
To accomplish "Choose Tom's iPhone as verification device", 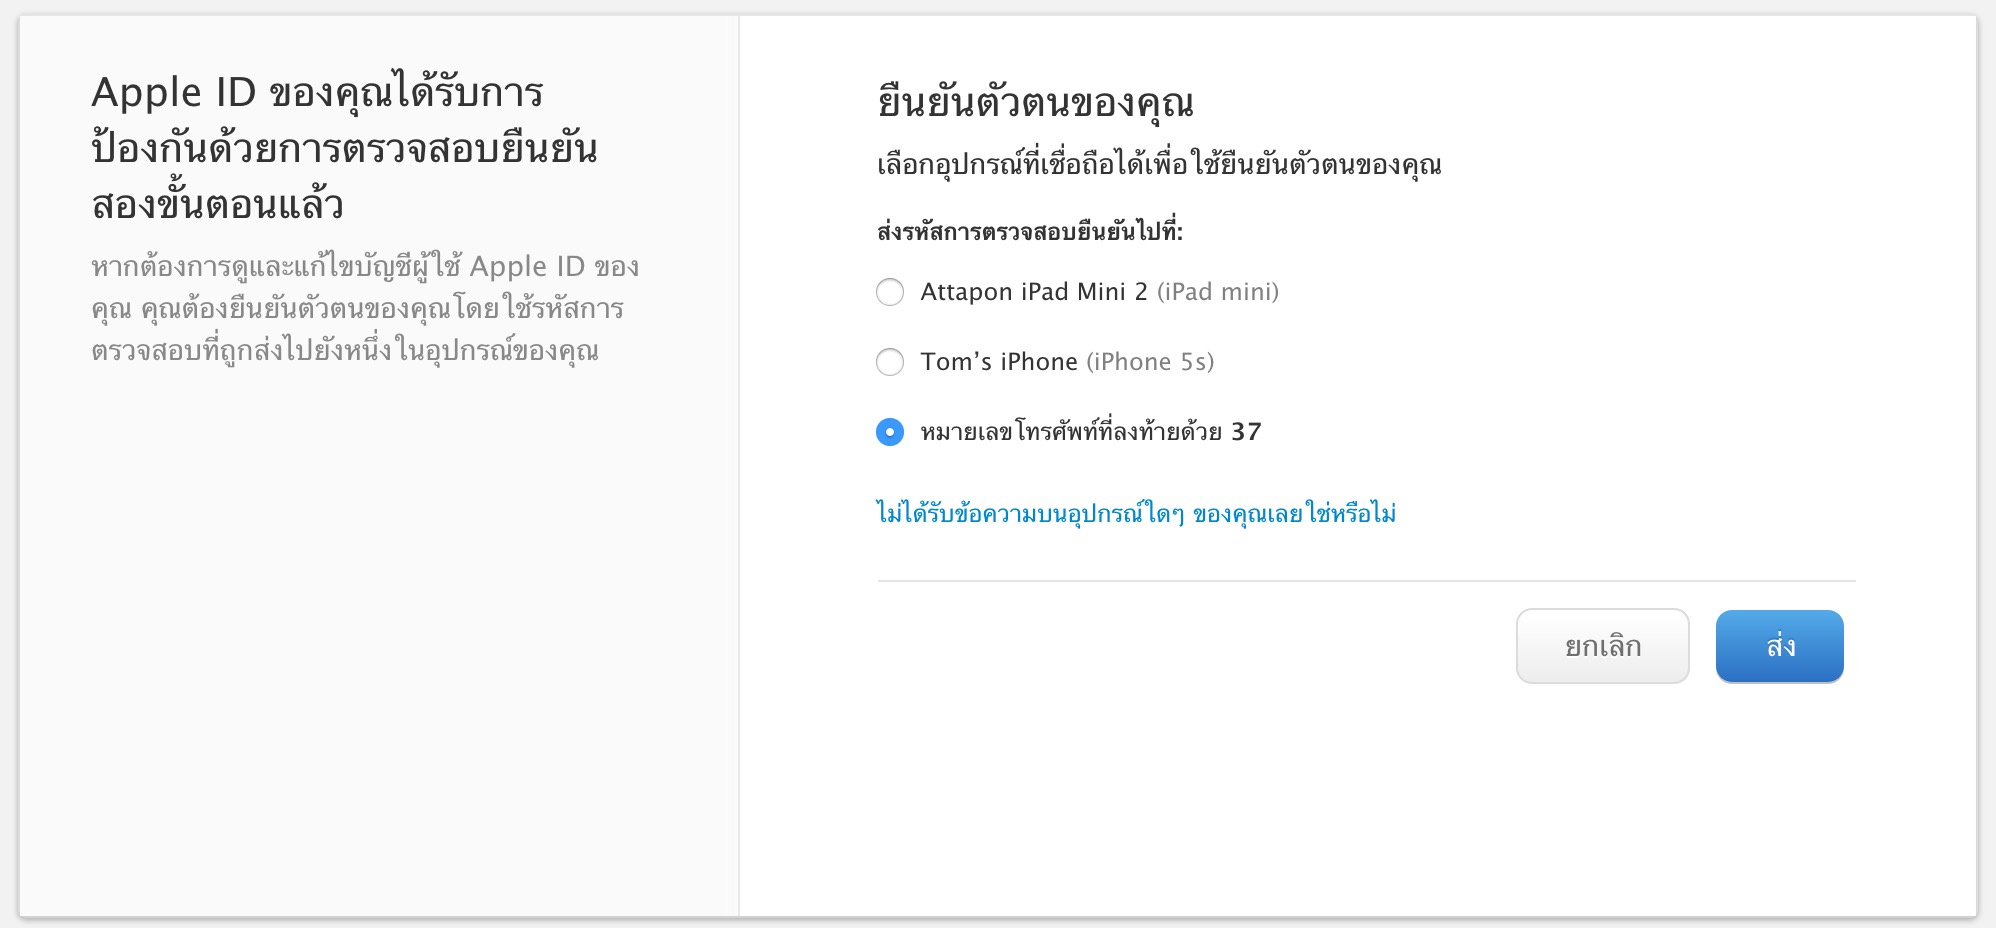I will pos(889,362).
